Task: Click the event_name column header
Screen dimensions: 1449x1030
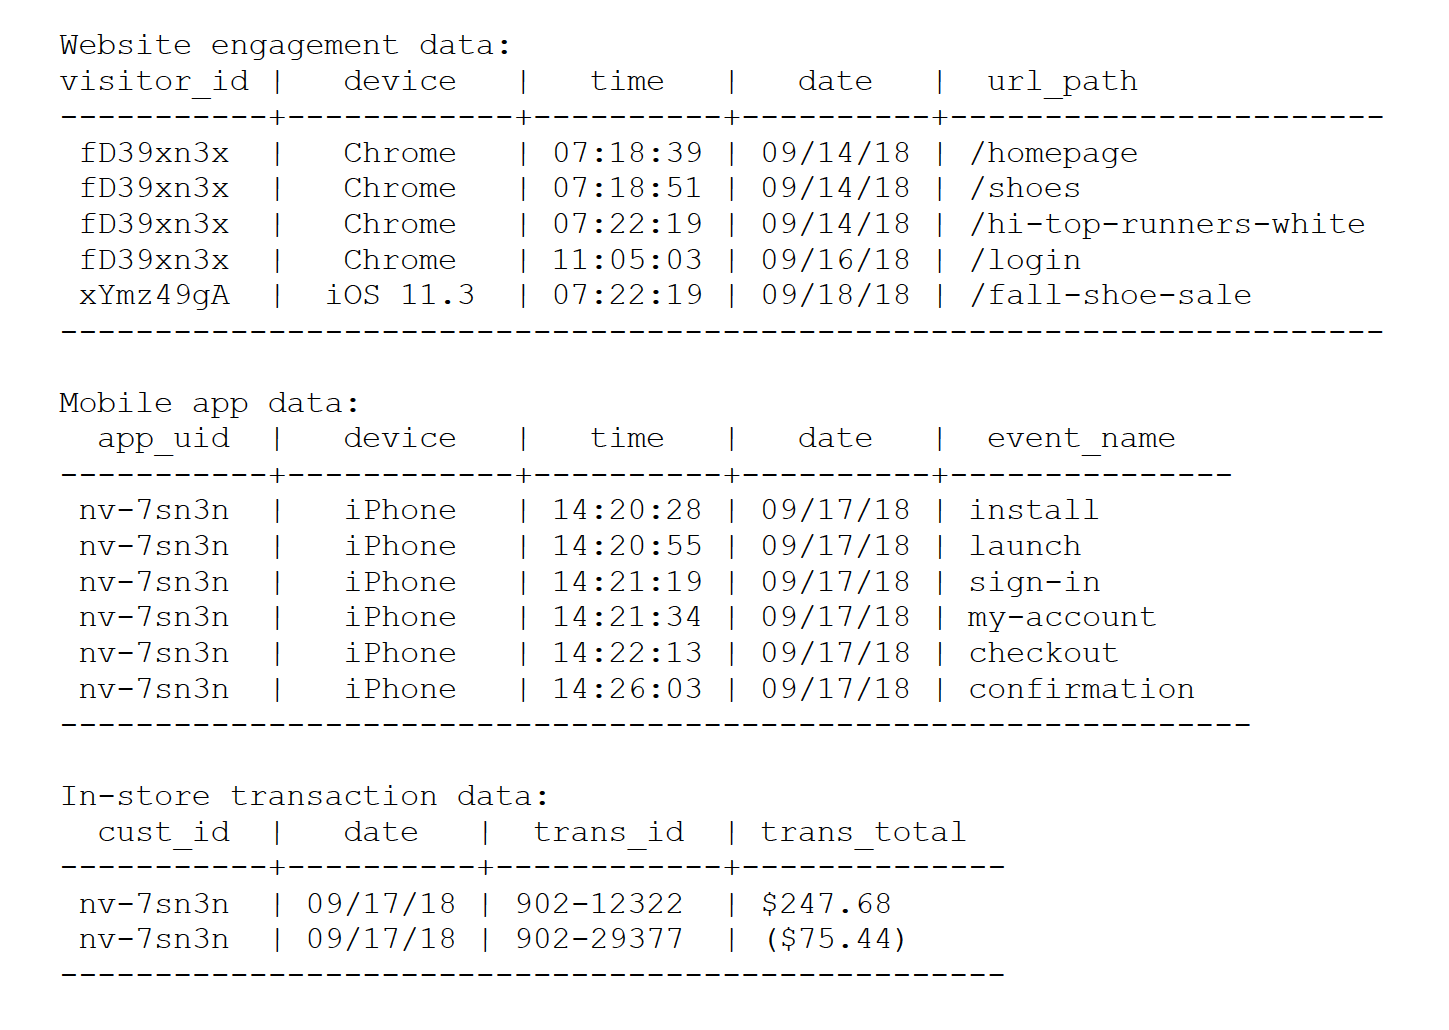Action: 1081,438
